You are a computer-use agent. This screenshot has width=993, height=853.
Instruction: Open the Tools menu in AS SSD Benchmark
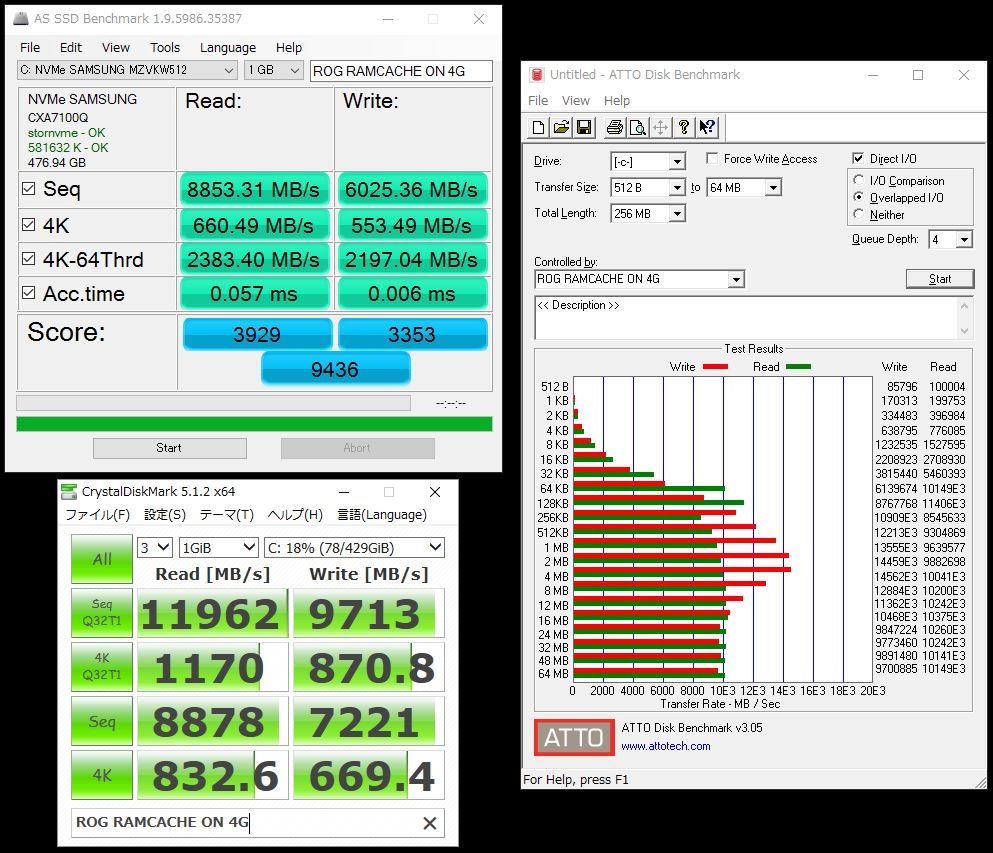[x=165, y=47]
